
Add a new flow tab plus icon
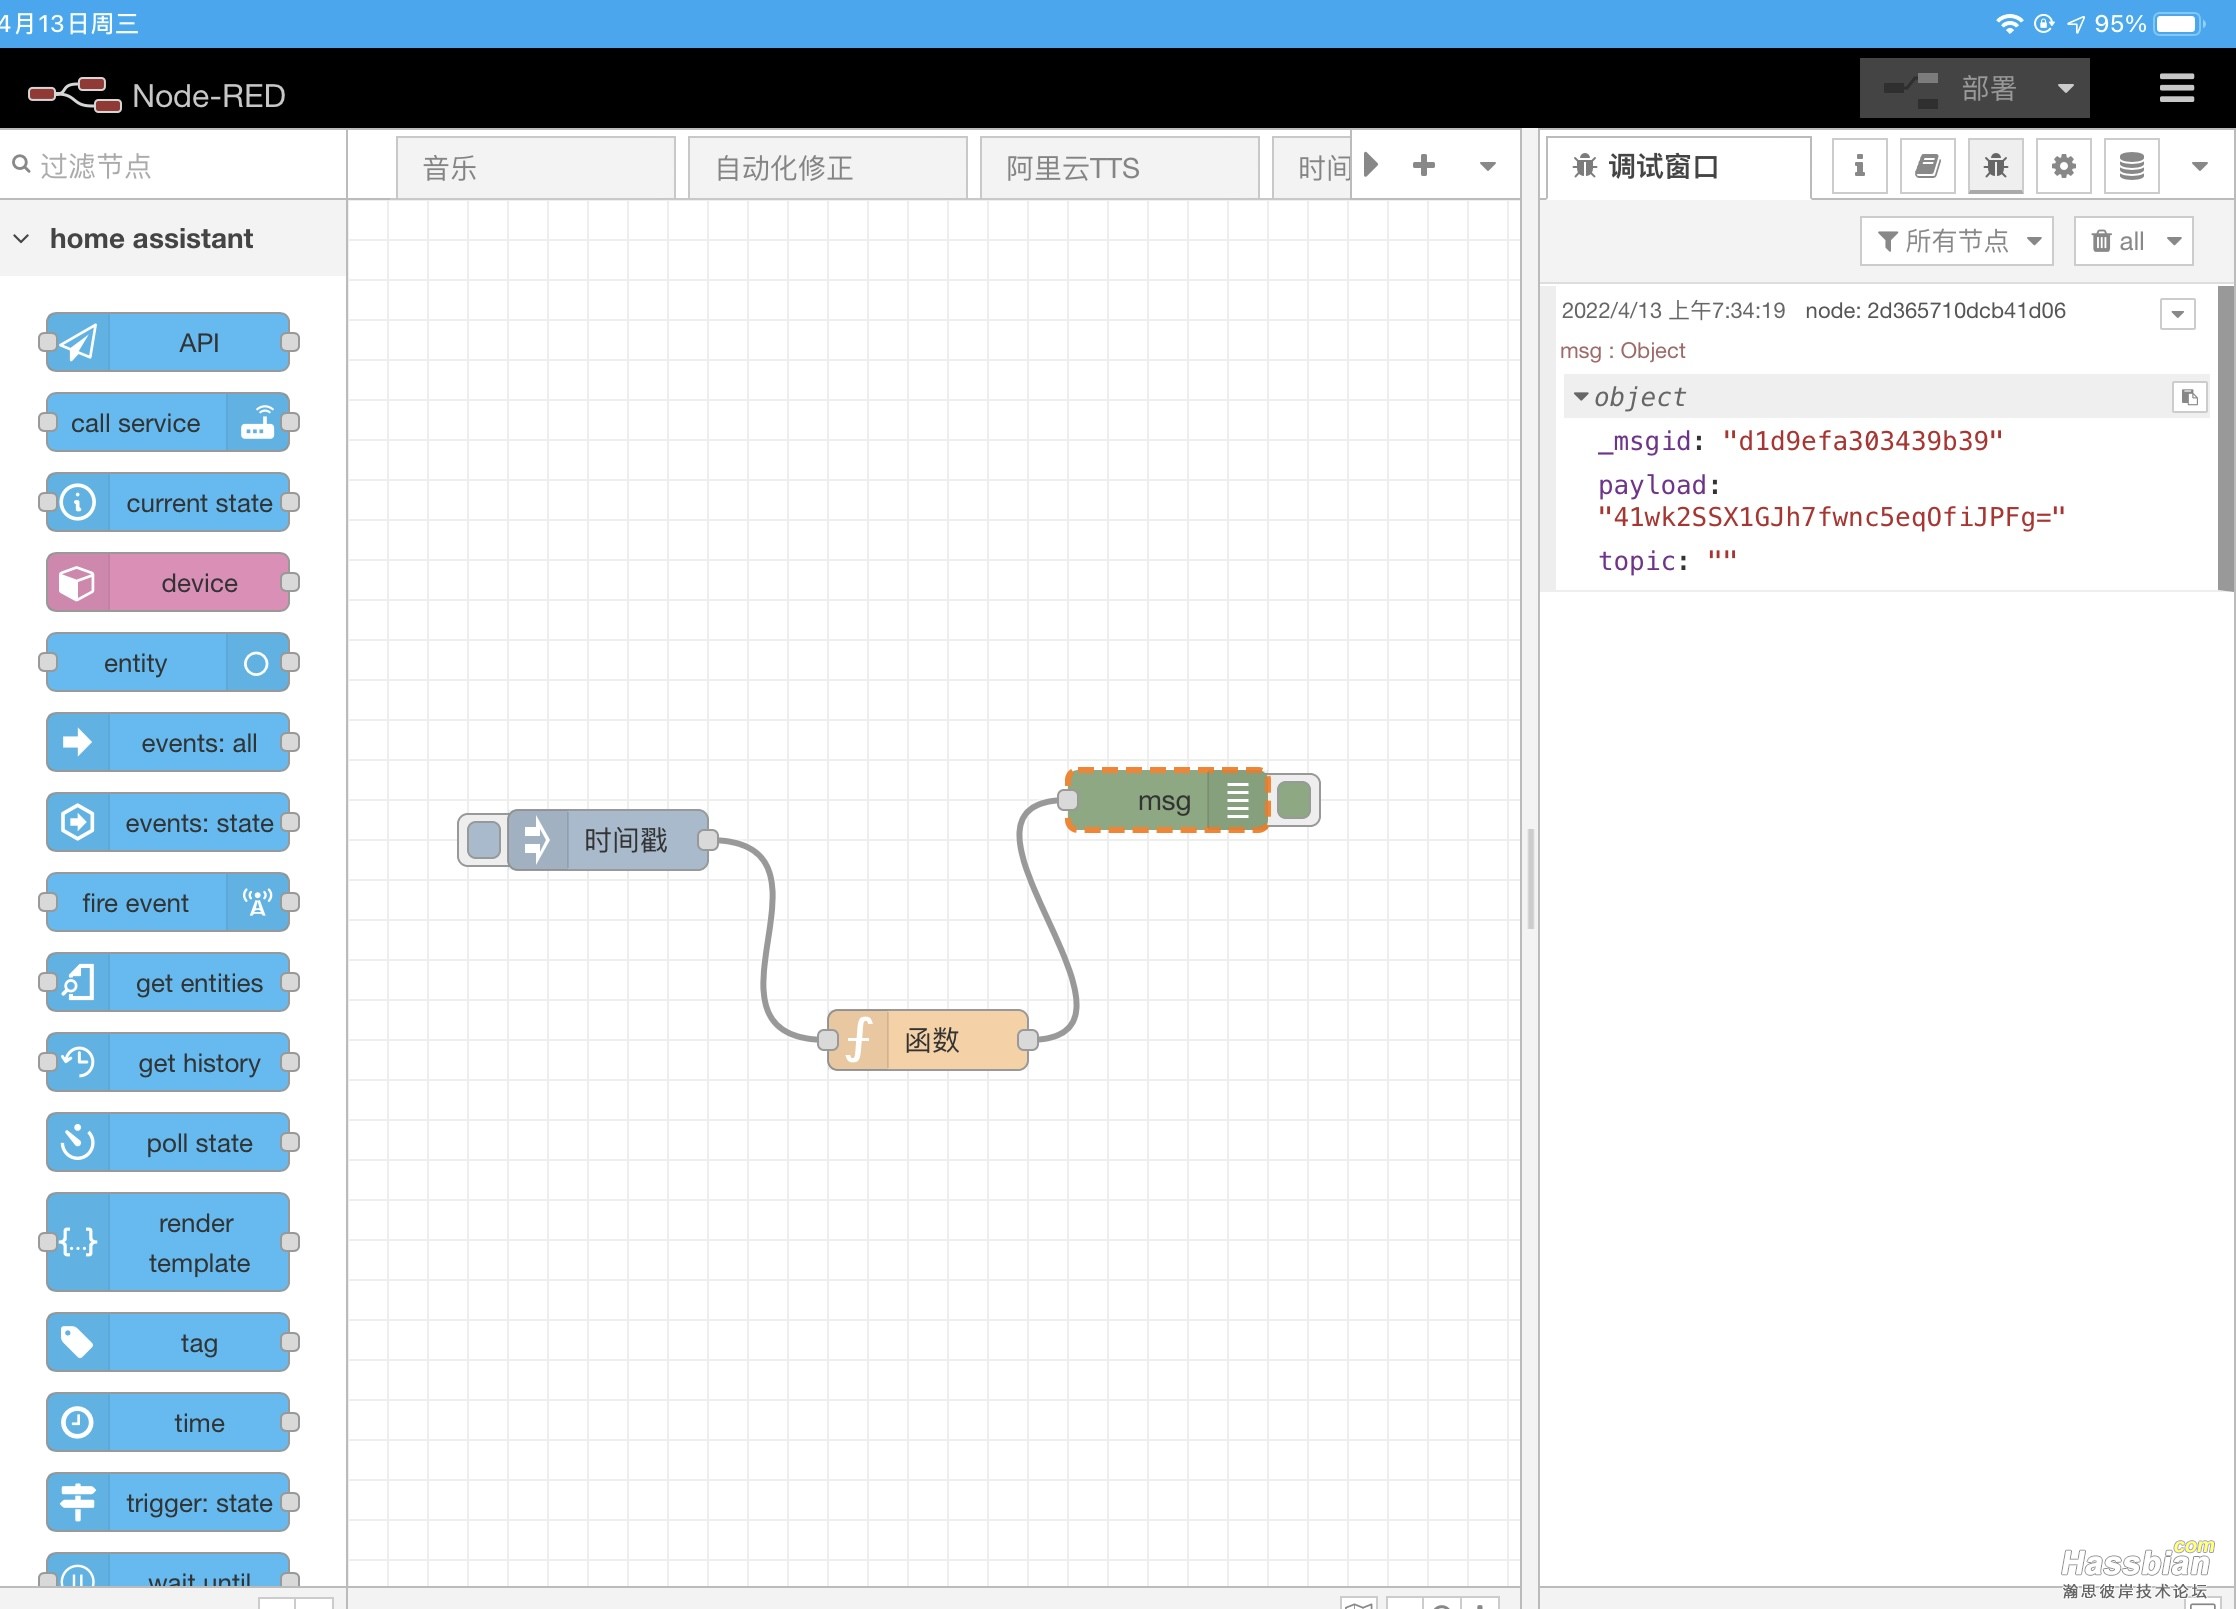[x=1424, y=166]
